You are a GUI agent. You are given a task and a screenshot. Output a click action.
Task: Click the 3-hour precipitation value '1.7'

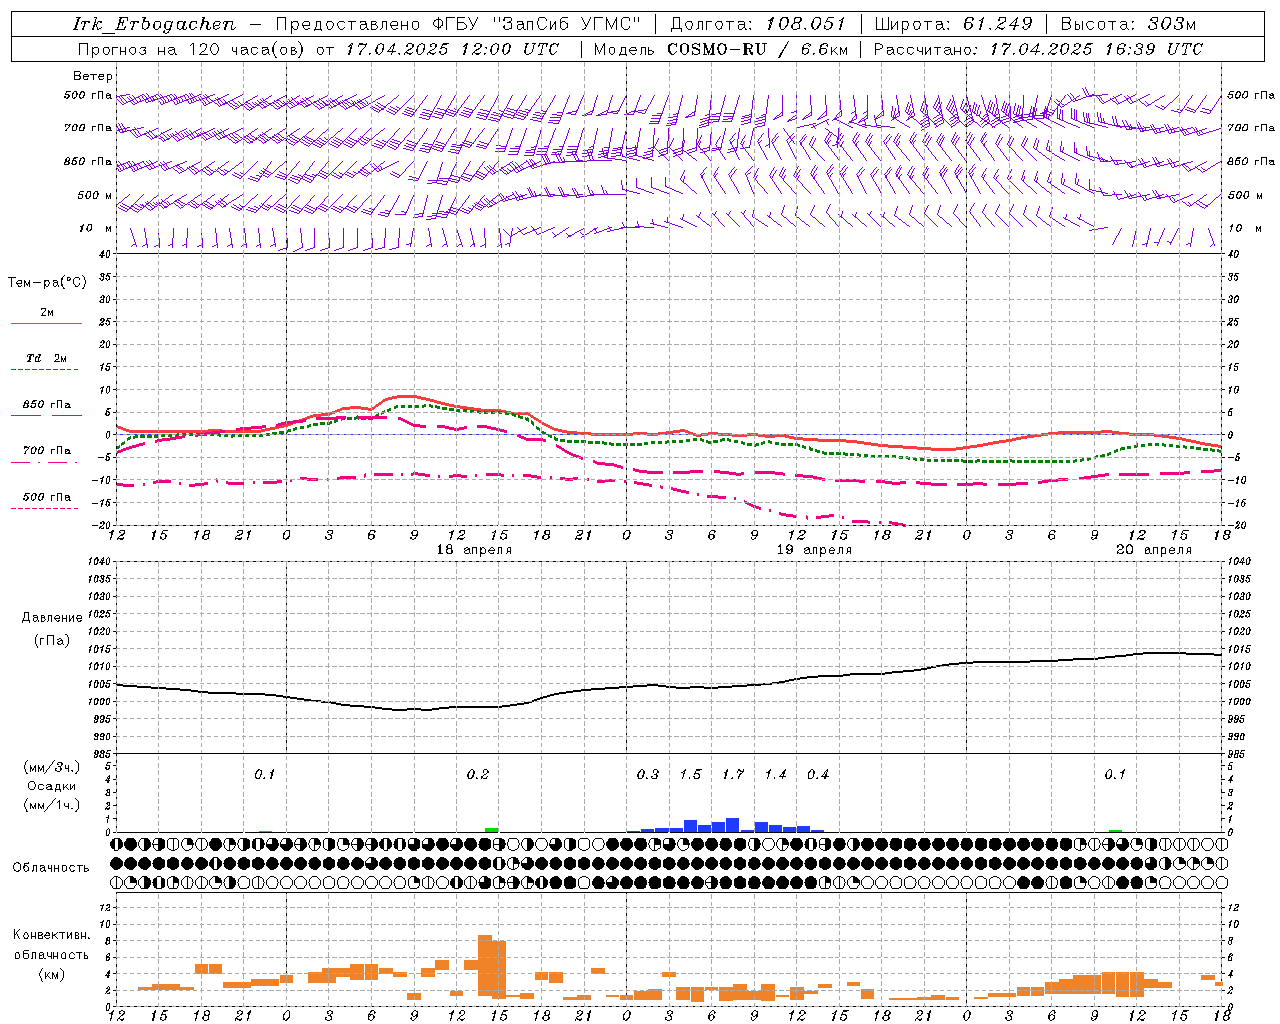coord(733,775)
